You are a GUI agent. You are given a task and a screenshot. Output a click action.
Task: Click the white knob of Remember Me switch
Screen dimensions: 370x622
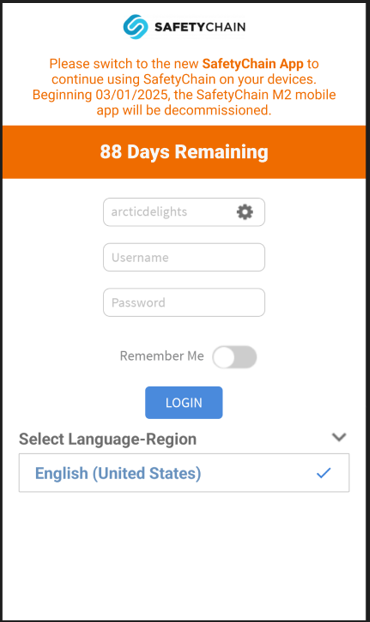point(224,357)
